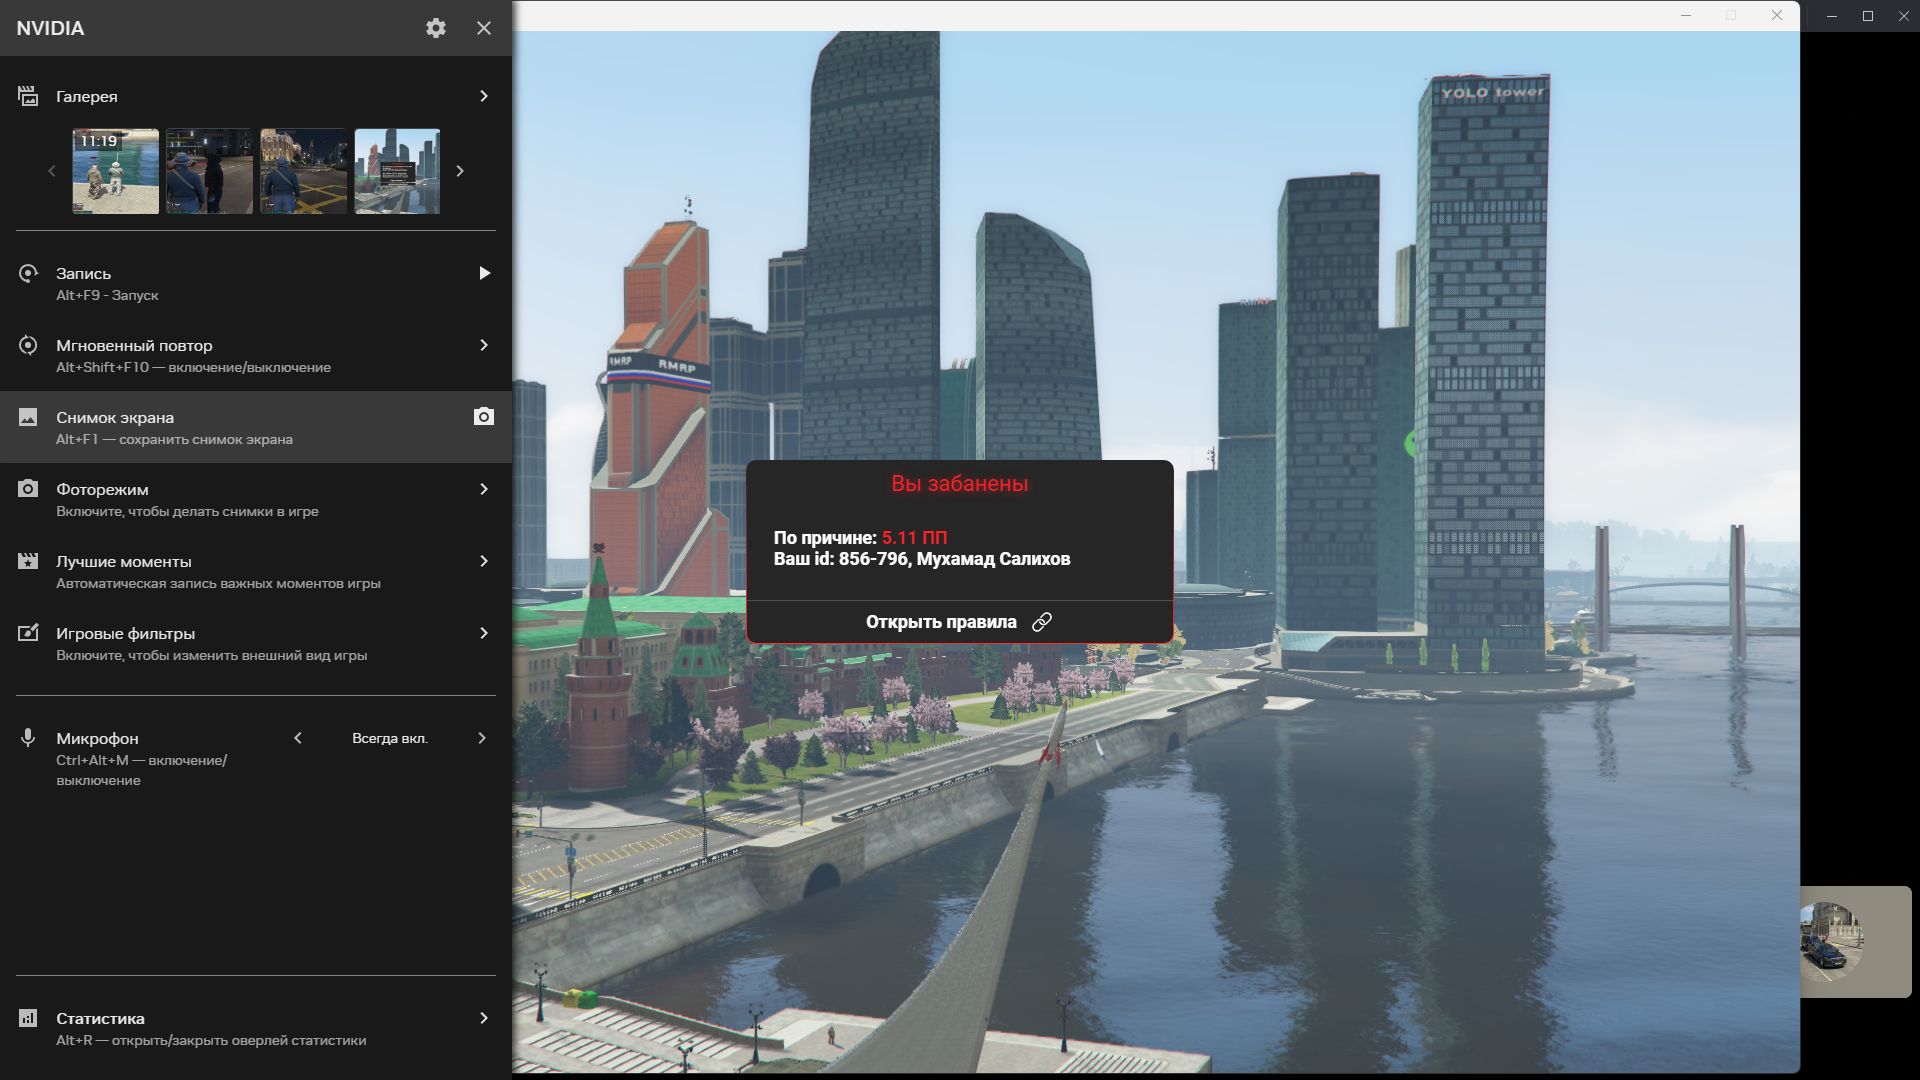Click the Photo Mode camera icon
Viewport: 1920px width, 1080px height.
(x=28, y=489)
